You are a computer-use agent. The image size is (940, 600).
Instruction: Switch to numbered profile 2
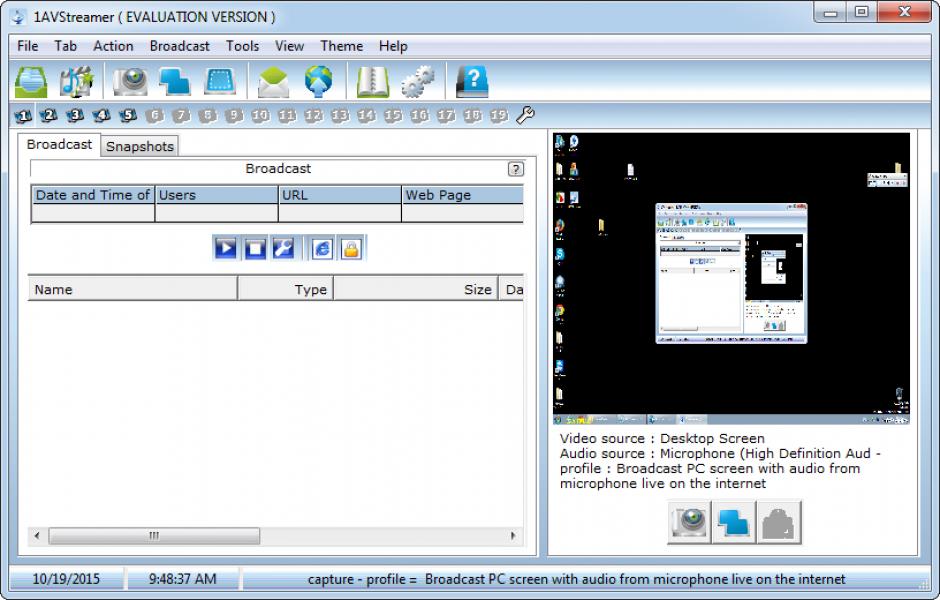point(49,115)
